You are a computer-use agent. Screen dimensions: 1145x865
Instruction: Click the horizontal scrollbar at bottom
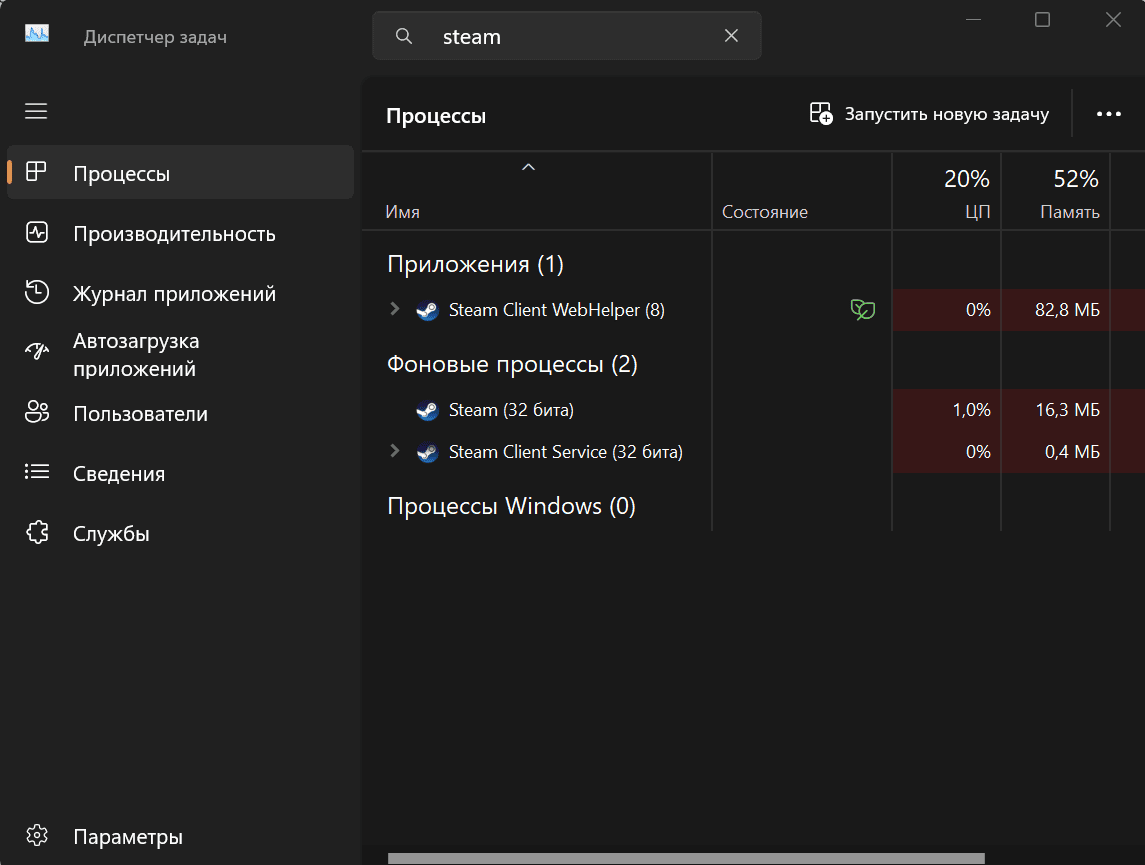click(686, 858)
